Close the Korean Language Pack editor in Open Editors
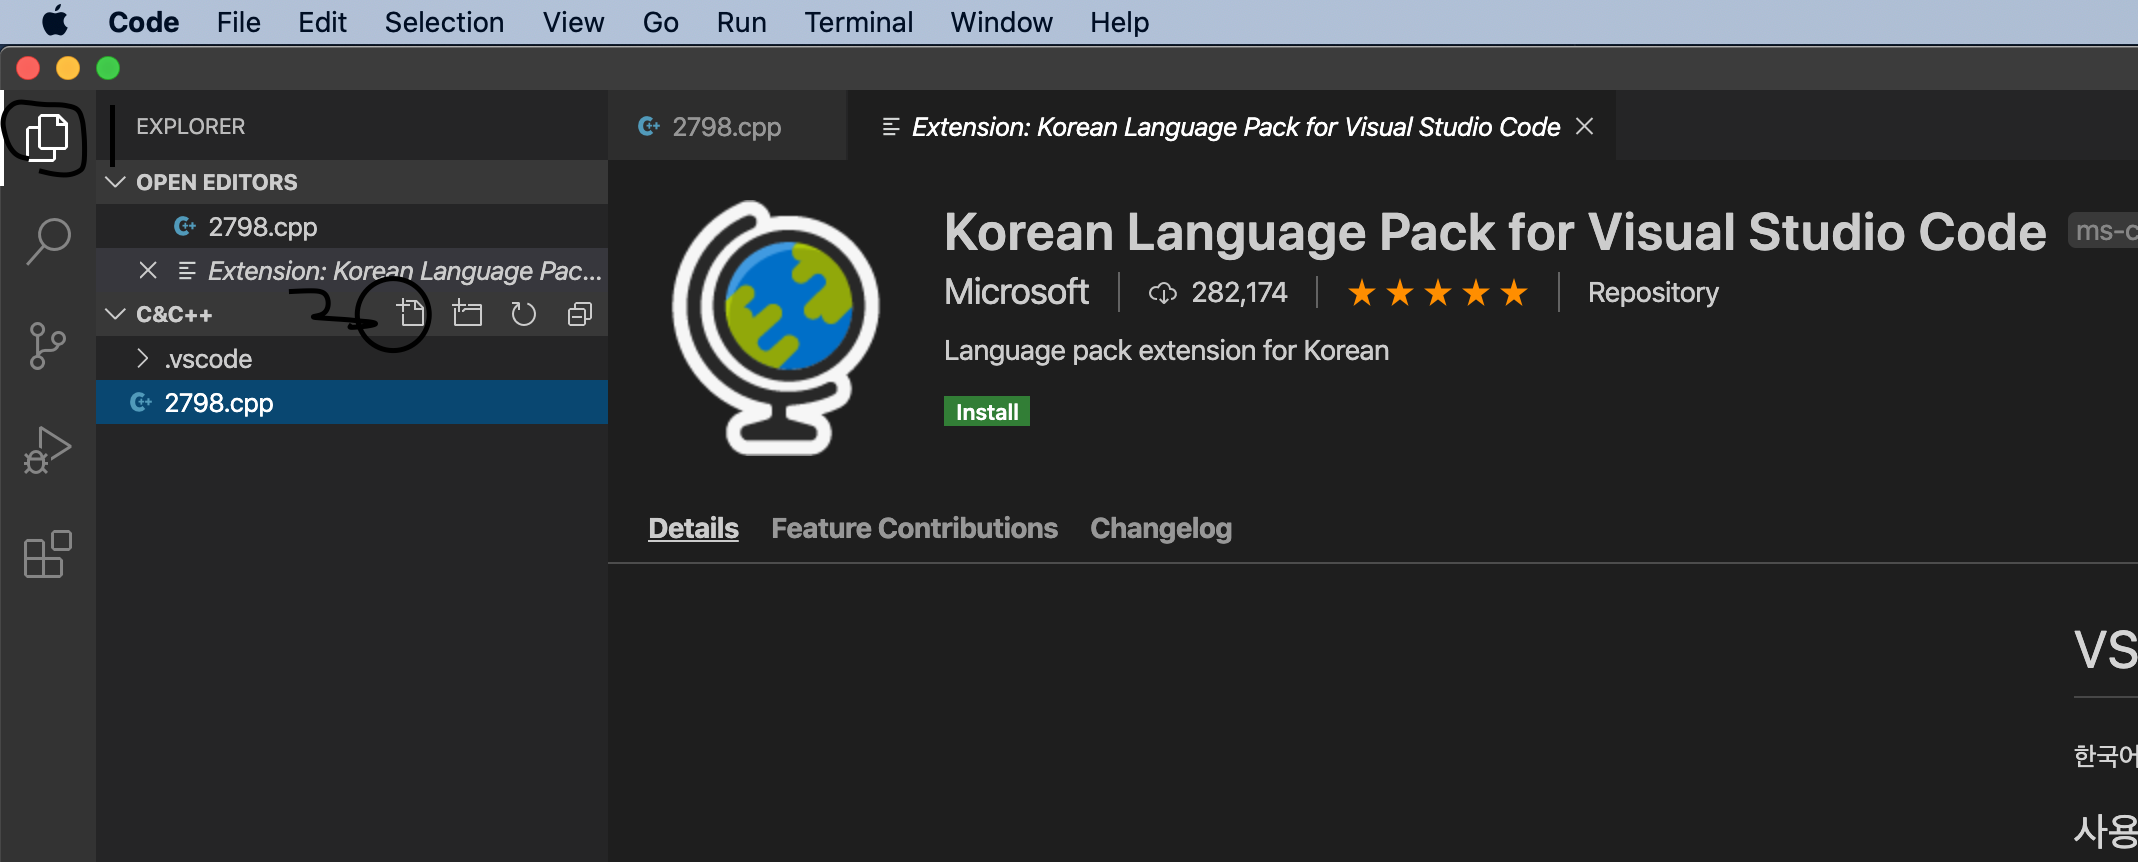This screenshot has width=2138, height=862. (148, 270)
